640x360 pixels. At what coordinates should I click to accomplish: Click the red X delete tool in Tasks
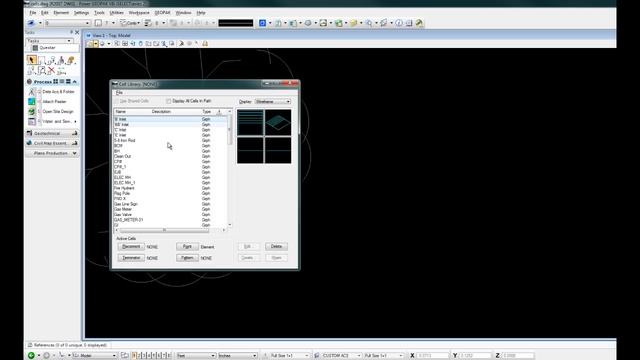click(51, 71)
